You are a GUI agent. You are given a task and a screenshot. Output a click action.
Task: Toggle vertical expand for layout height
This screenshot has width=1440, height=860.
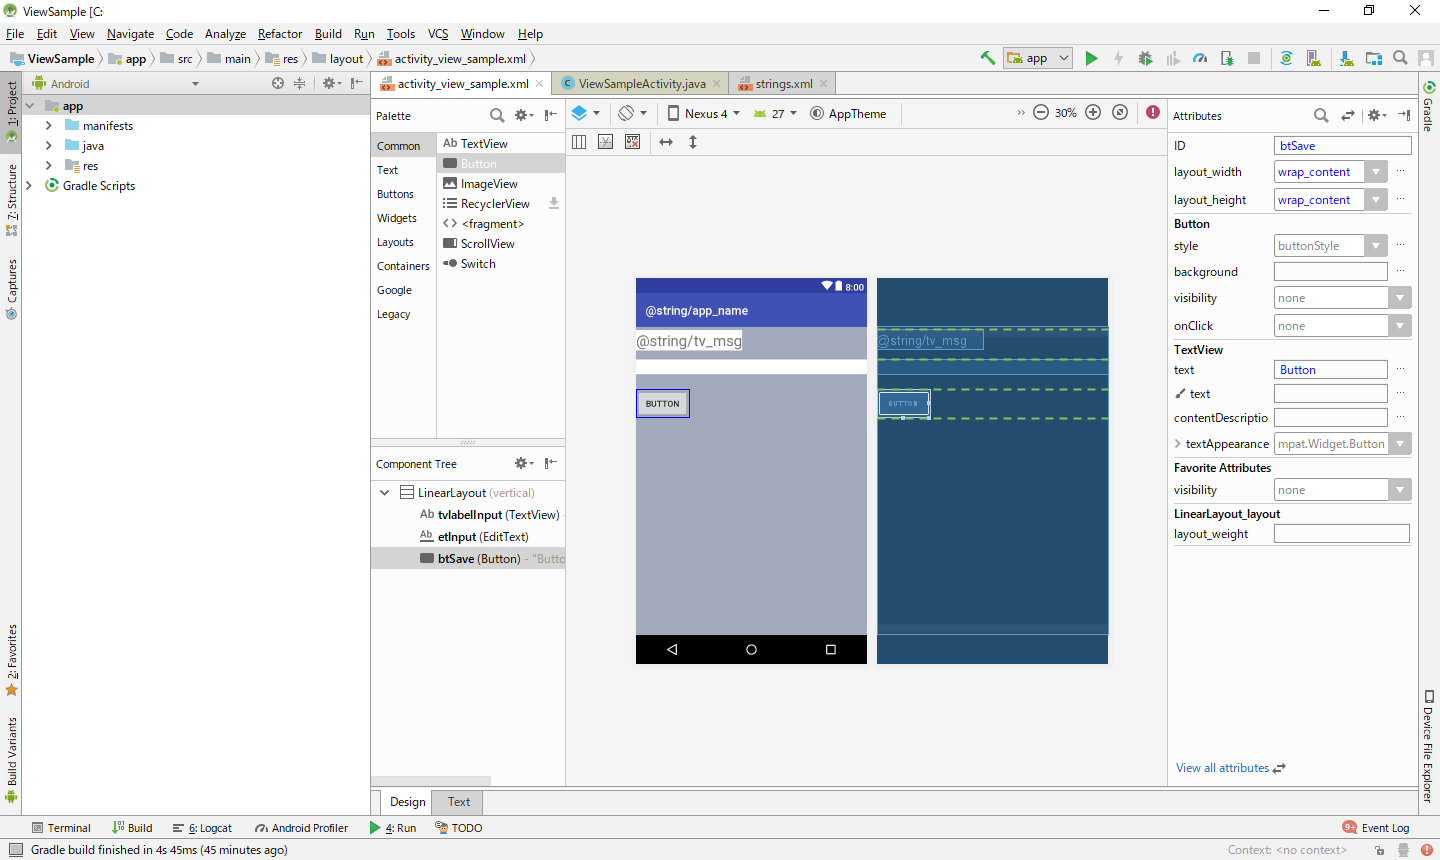(x=693, y=142)
